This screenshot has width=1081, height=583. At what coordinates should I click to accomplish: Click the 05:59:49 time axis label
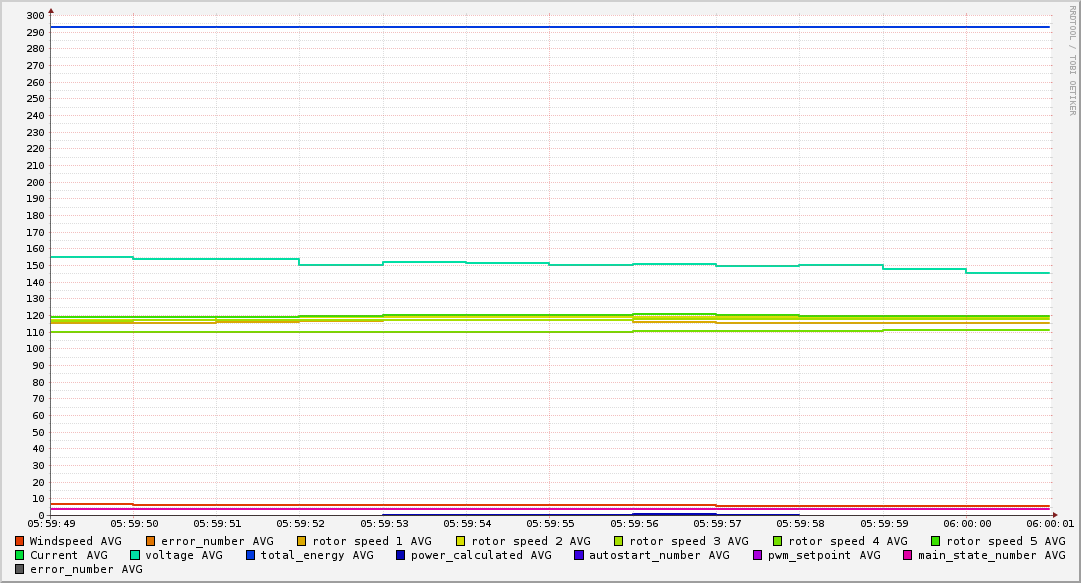coord(51,523)
